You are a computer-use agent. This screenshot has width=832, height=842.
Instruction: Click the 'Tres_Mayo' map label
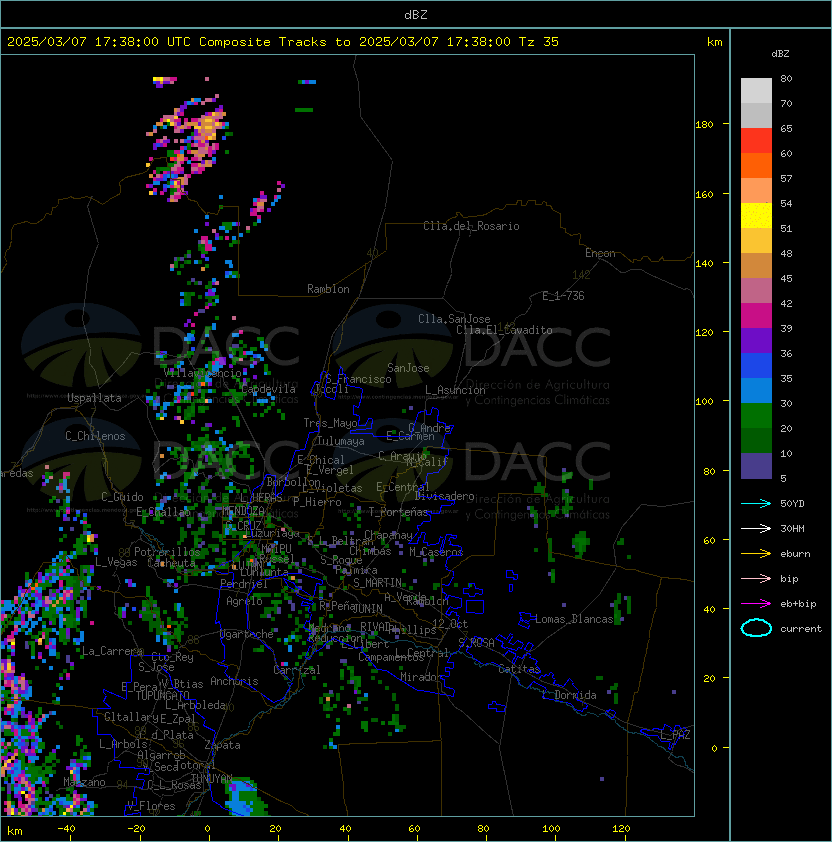pyautogui.click(x=330, y=423)
